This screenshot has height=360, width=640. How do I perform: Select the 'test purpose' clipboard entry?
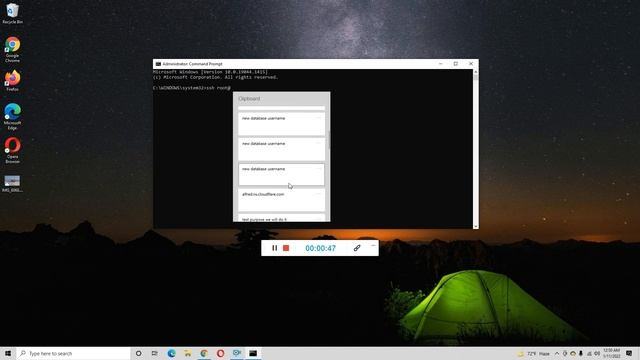click(x=281, y=218)
